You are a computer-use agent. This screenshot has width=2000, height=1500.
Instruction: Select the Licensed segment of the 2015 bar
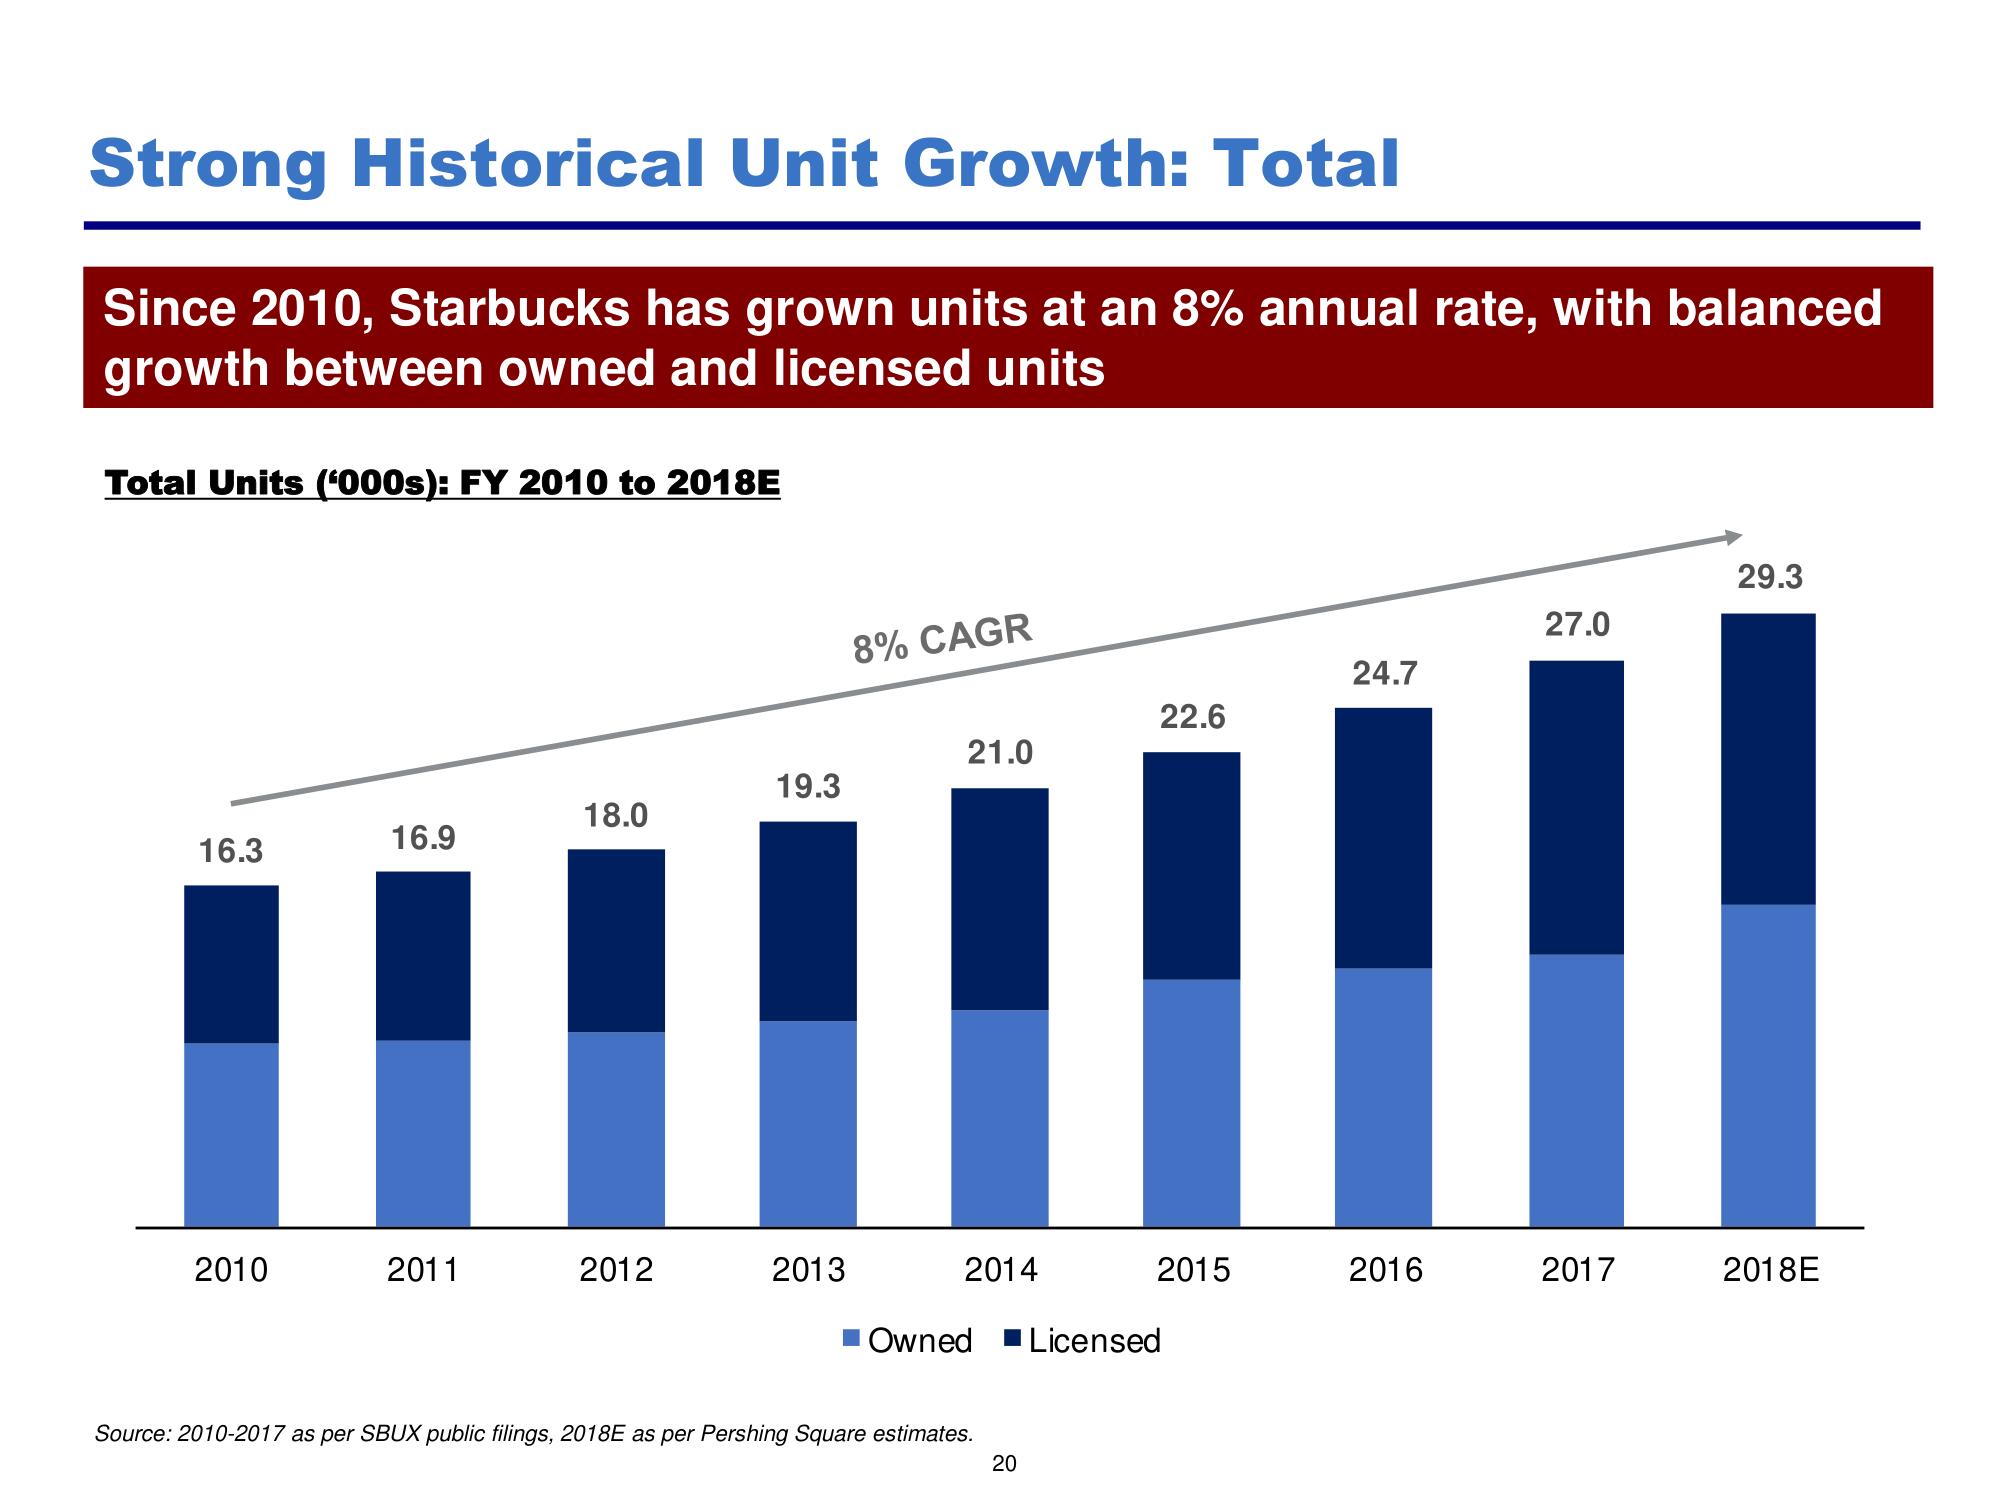coord(1192,865)
